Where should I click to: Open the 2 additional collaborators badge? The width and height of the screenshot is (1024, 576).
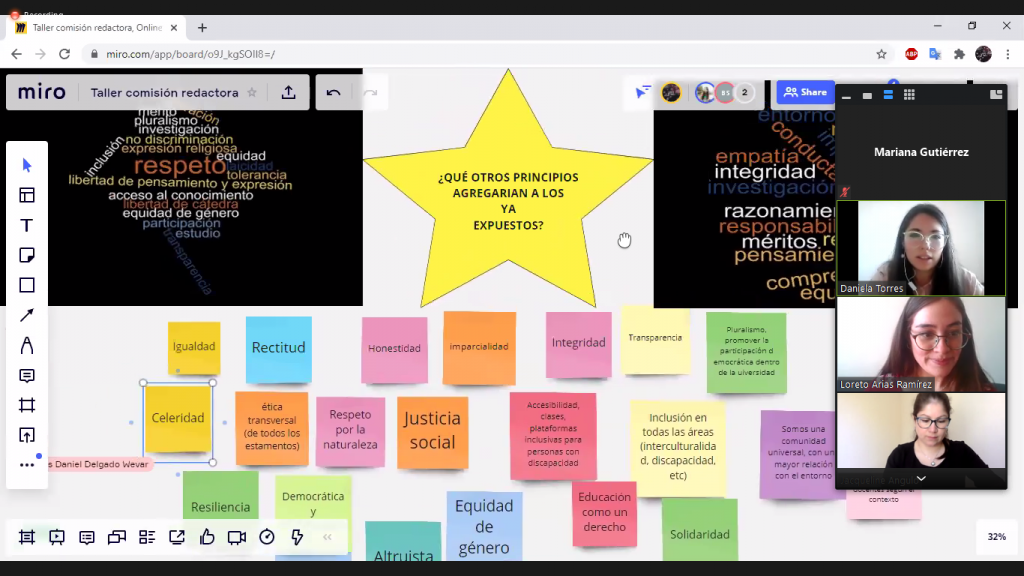744,93
